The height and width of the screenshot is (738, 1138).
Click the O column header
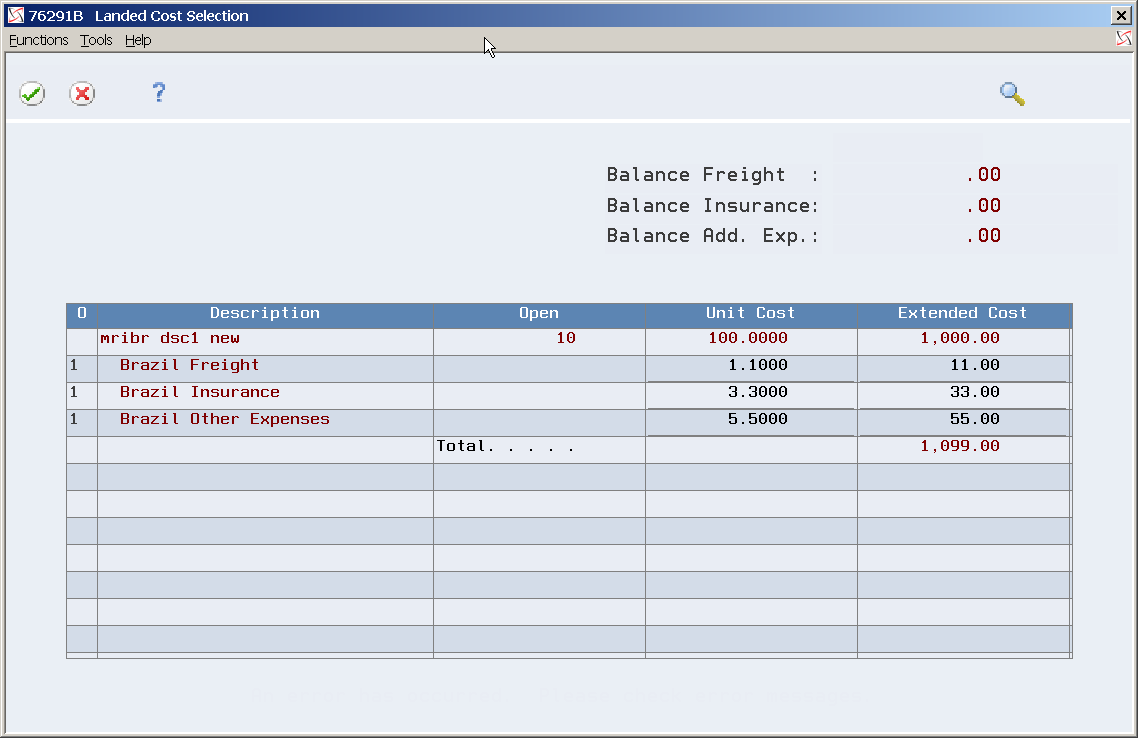82,313
